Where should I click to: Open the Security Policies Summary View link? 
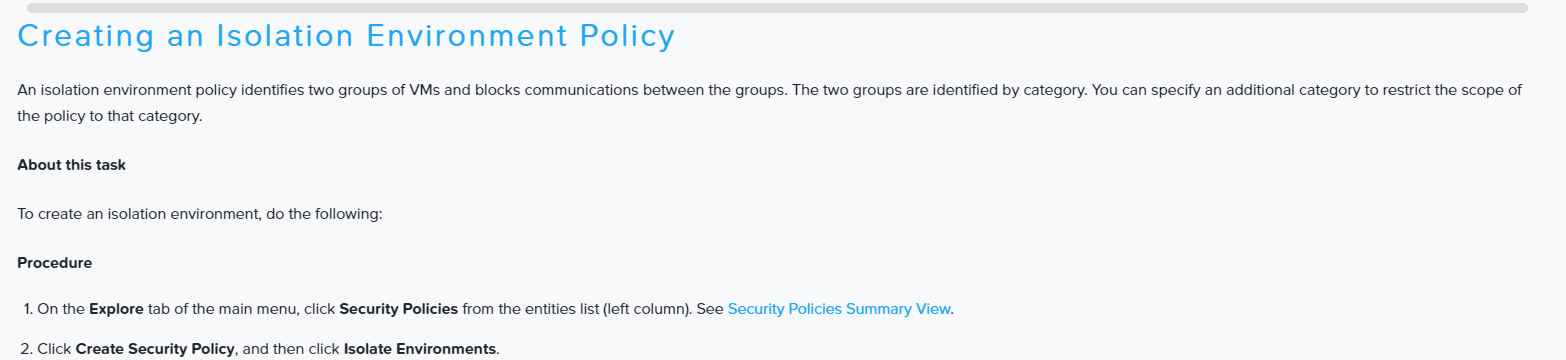[x=839, y=309]
